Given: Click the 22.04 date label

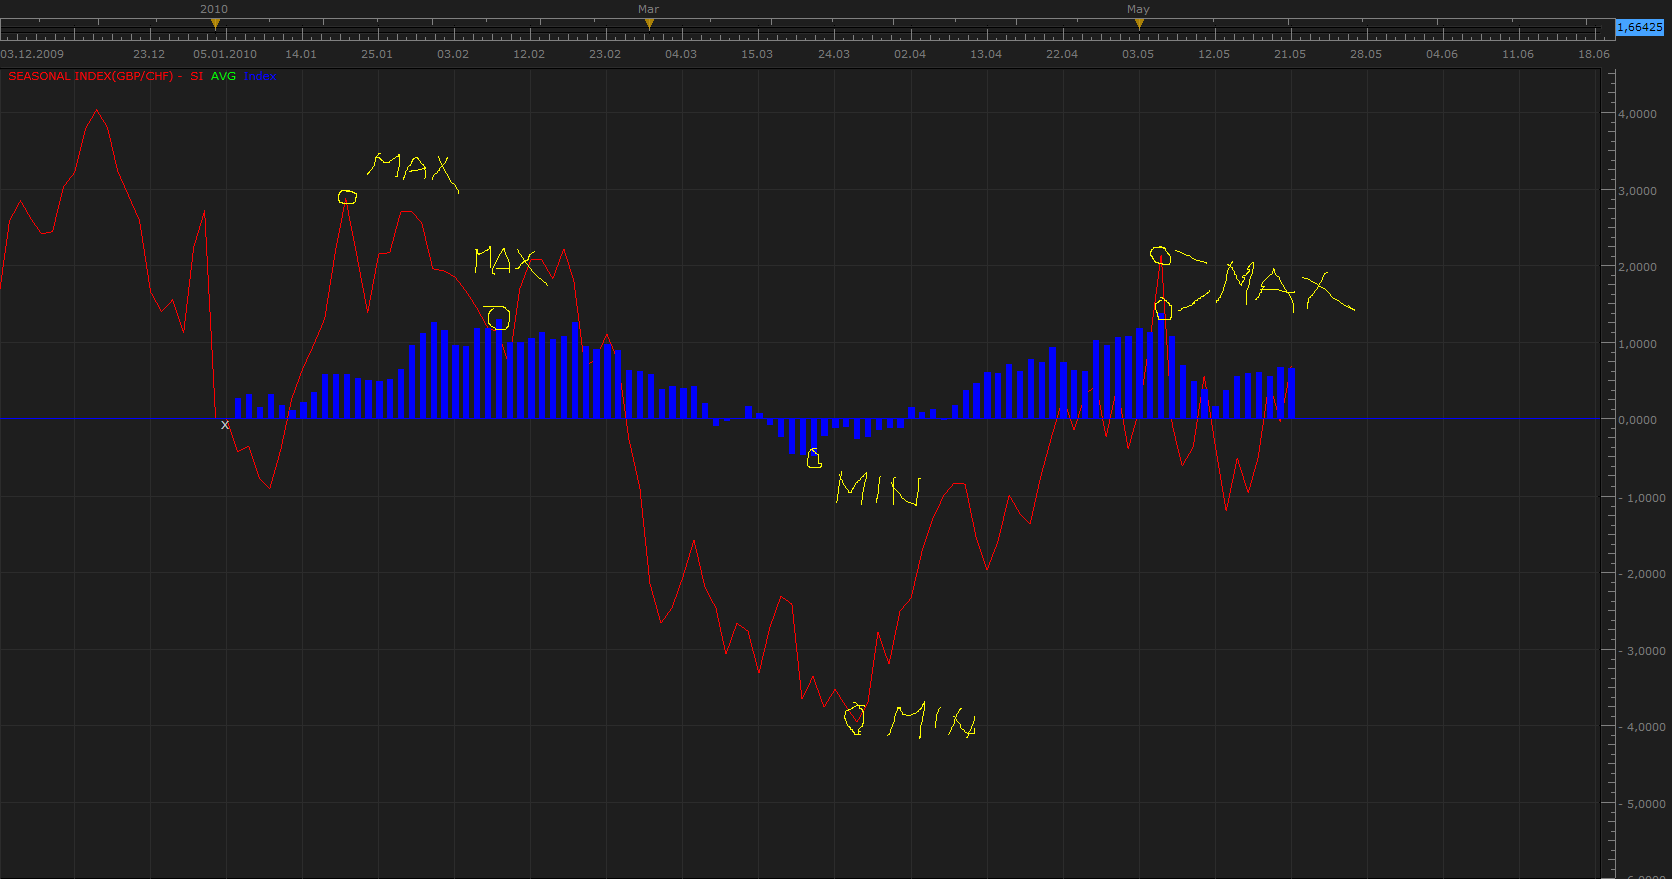Looking at the screenshot, I should (x=1062, y=54).
